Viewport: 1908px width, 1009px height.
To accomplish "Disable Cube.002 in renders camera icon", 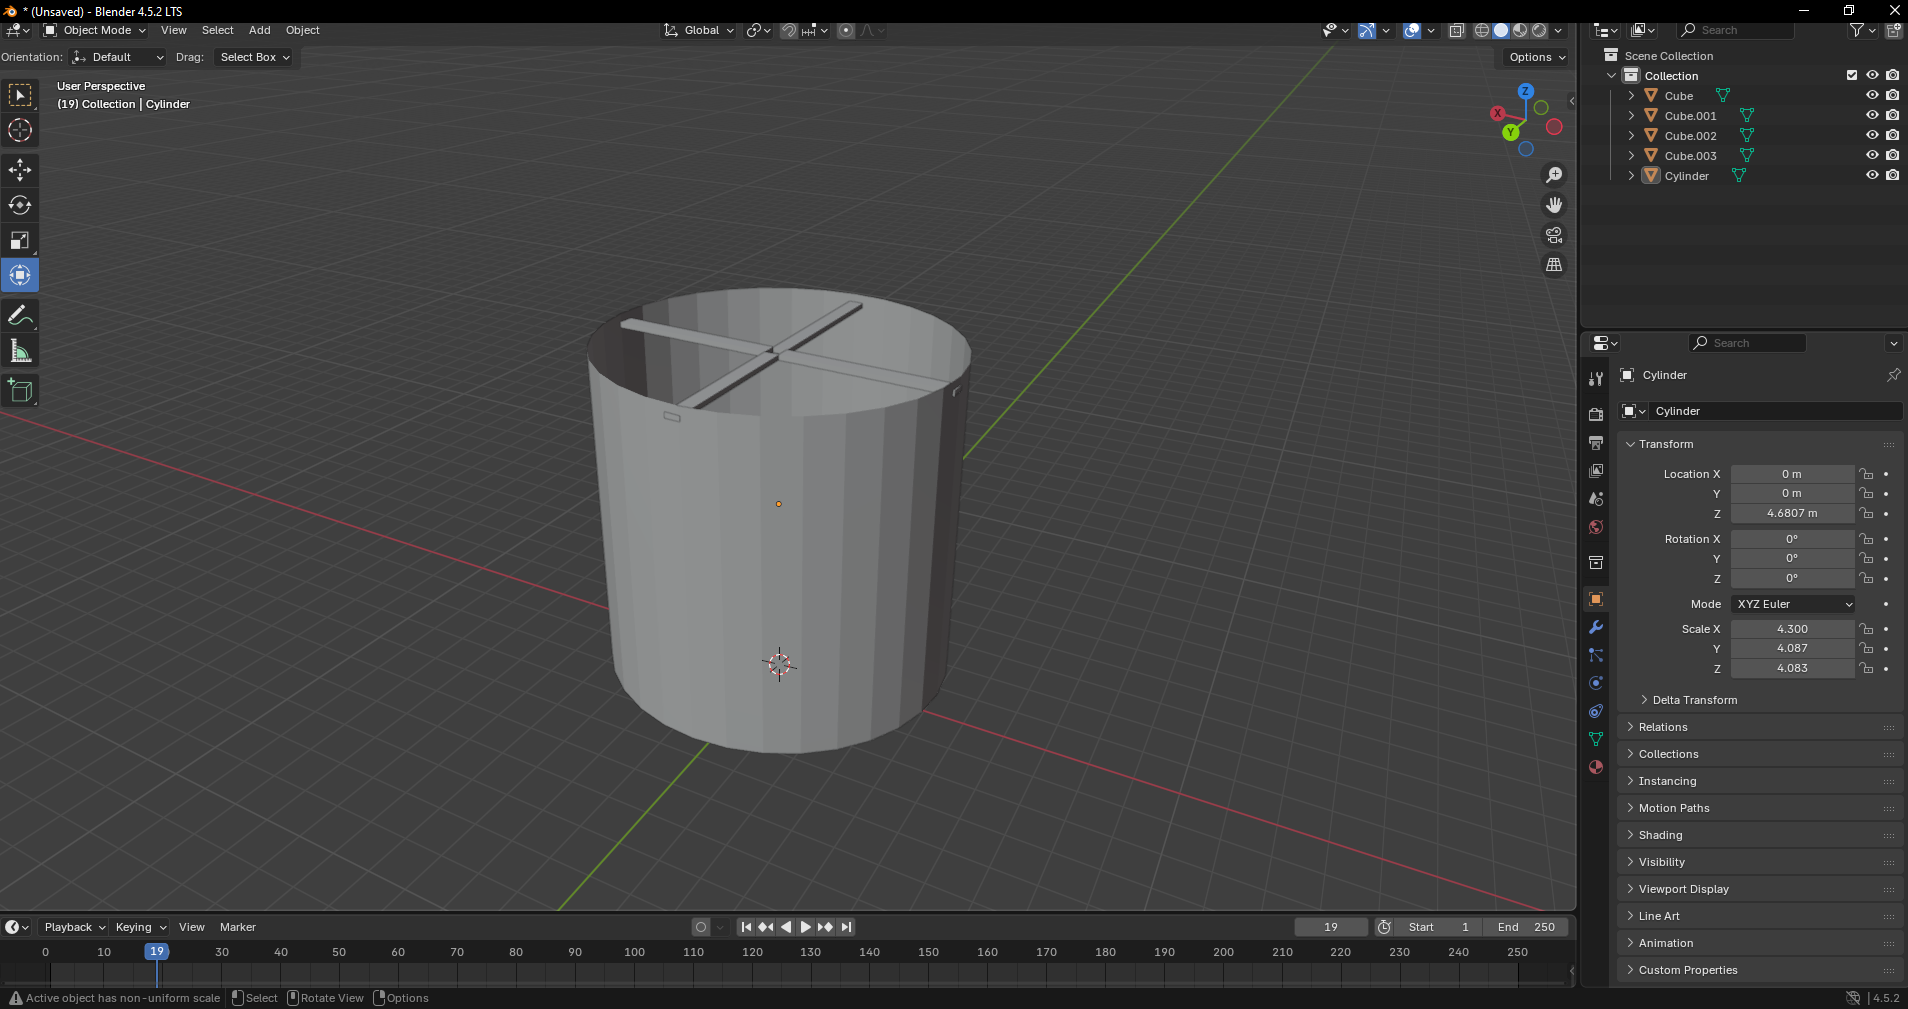I will coord(1893,135).
